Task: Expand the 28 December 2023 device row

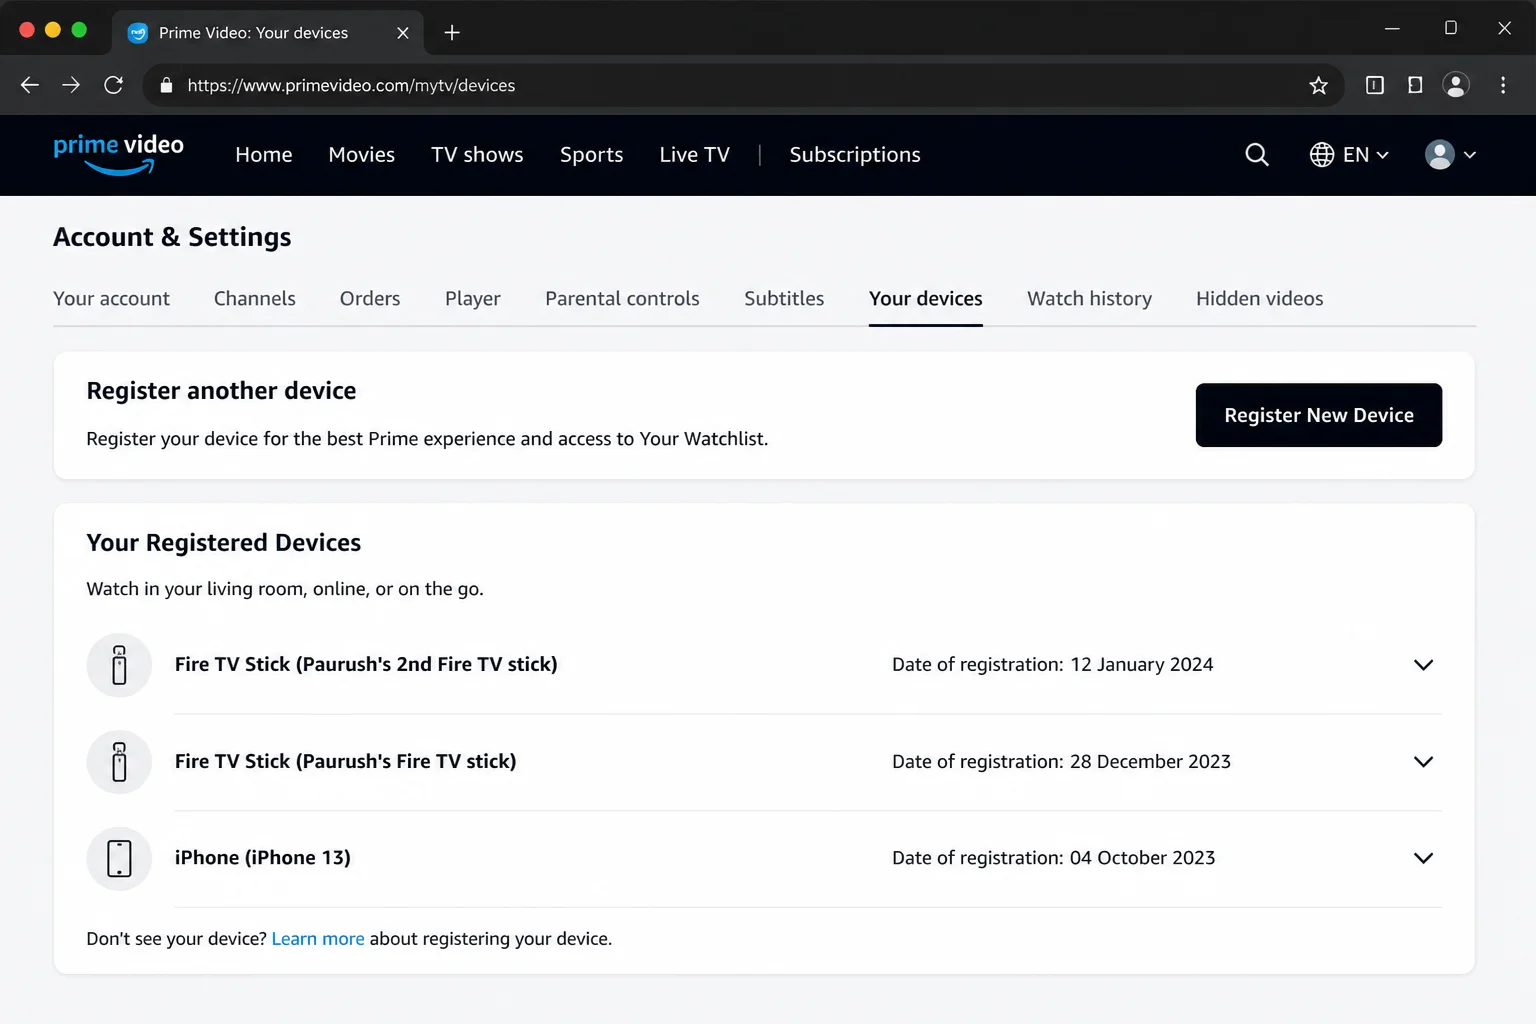Action: [x=1423, y=762]
